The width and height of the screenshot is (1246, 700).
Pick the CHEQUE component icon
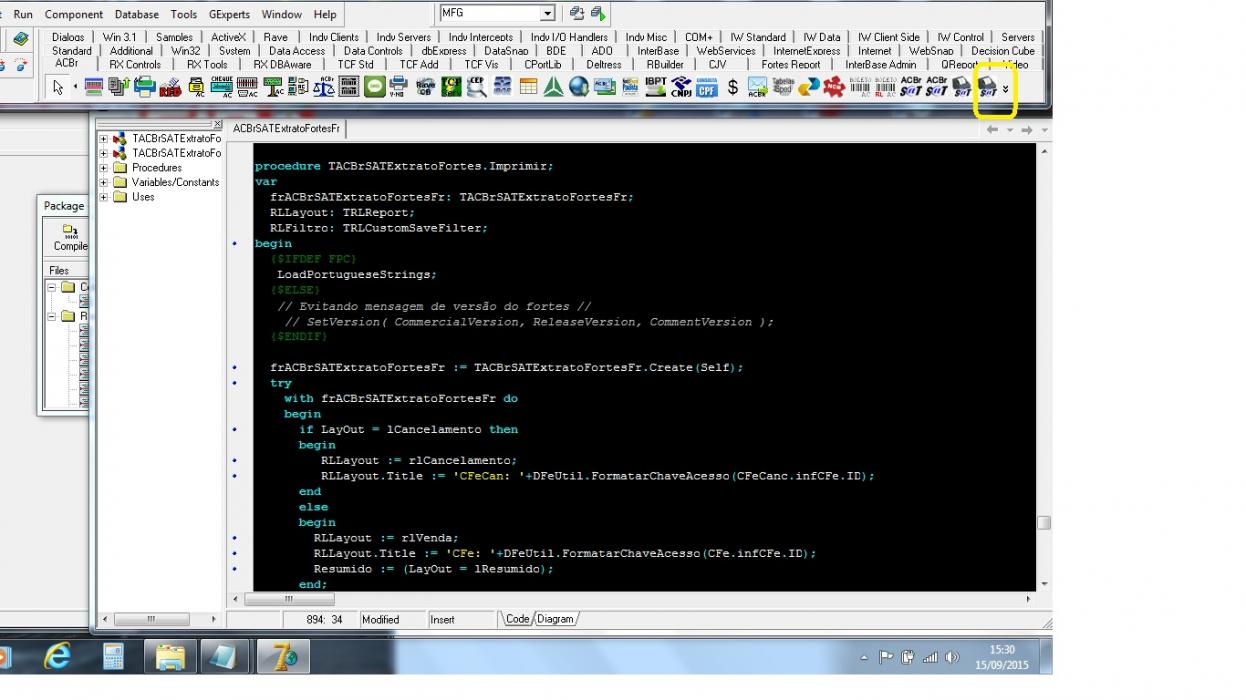(221, 87)
